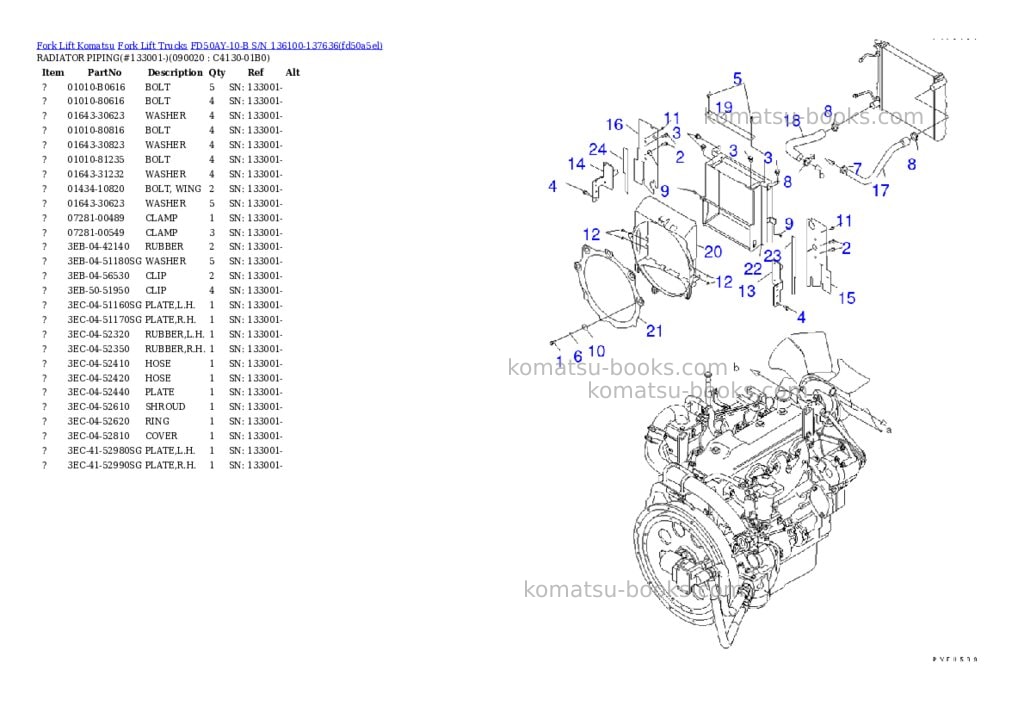Click the PartNo column header
Screen dimensions: 1024x725
104,72
